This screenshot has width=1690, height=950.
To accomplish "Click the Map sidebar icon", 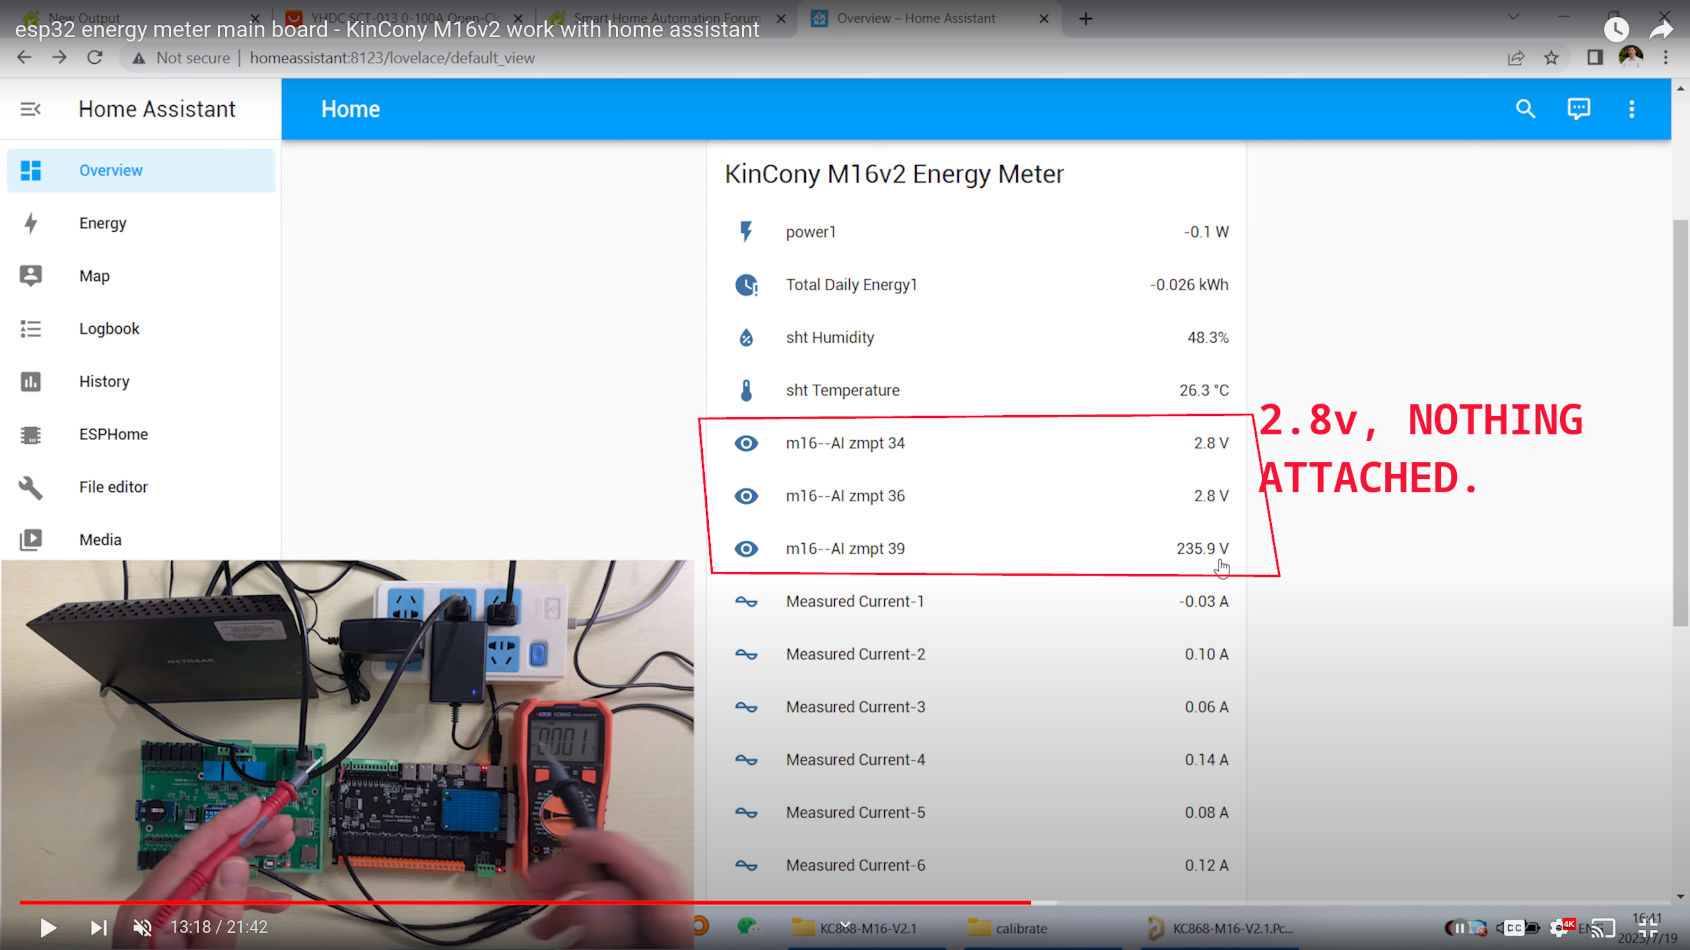I will click(31, 276).
